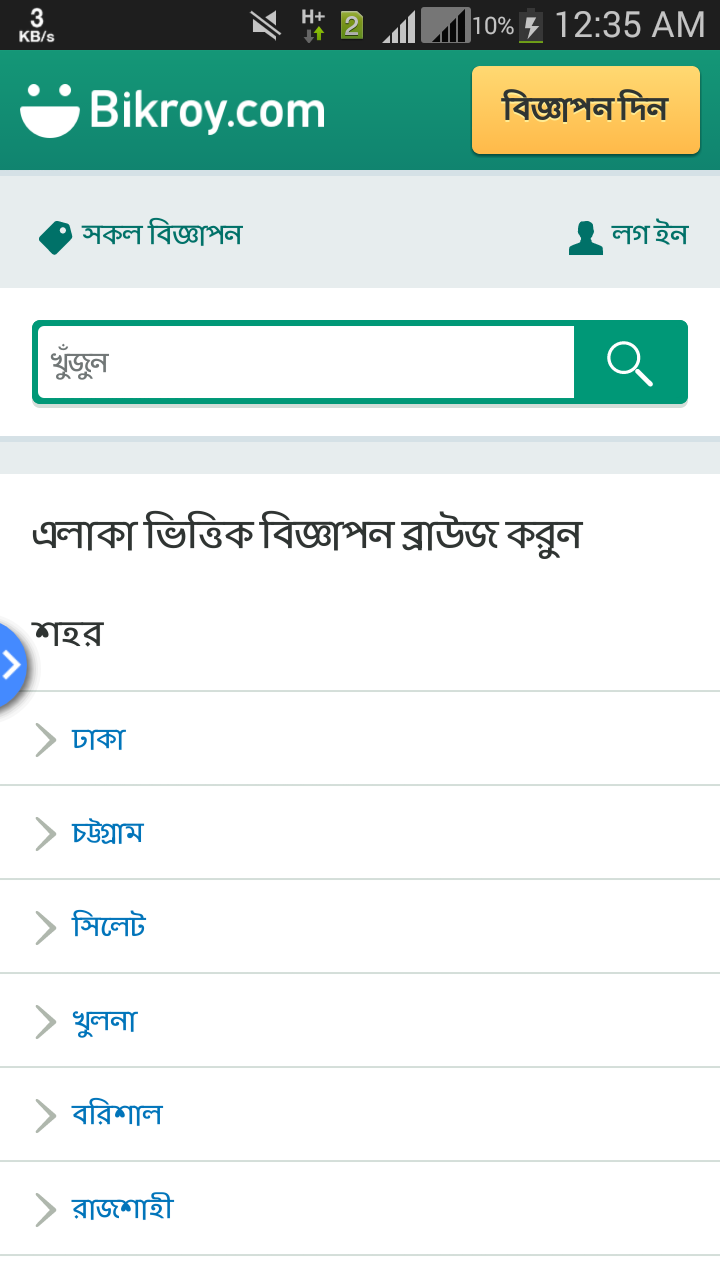The height and width of the screenshot is (1280, 720).
Task: Expand the খুলনা chevron arrow
Action: pyautogui.click(x=45, y=1021)
